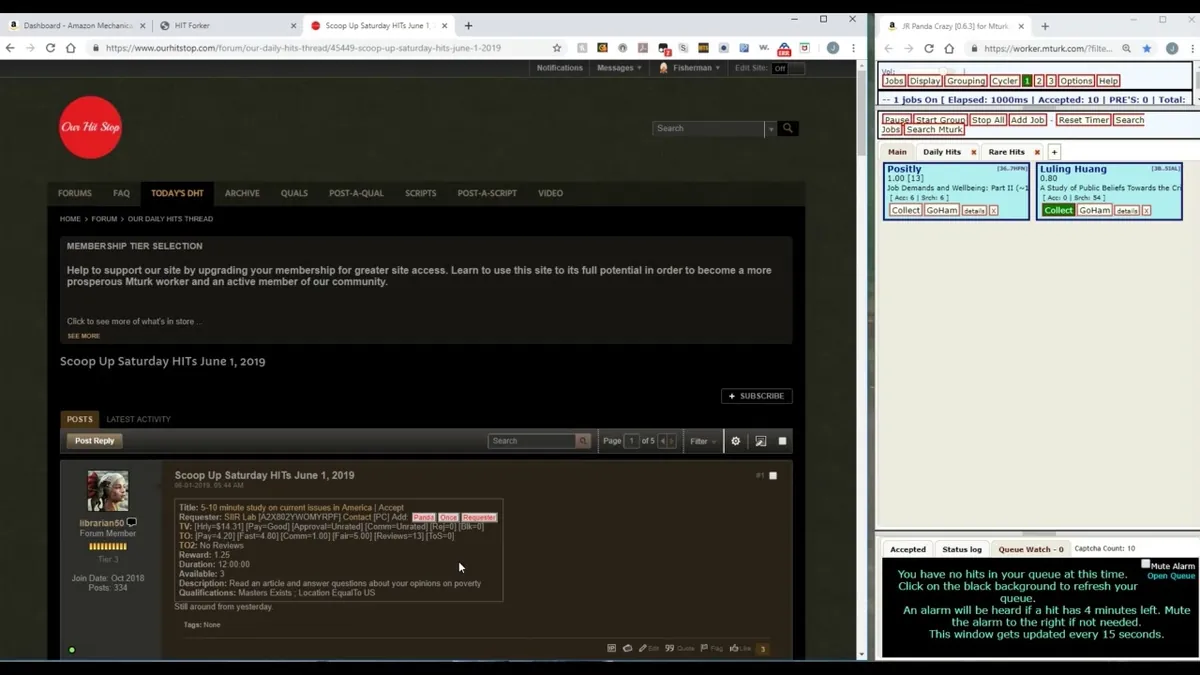Open the post tools gear icon
Viewport: 1200px width, 675px height.
(735, 441)
